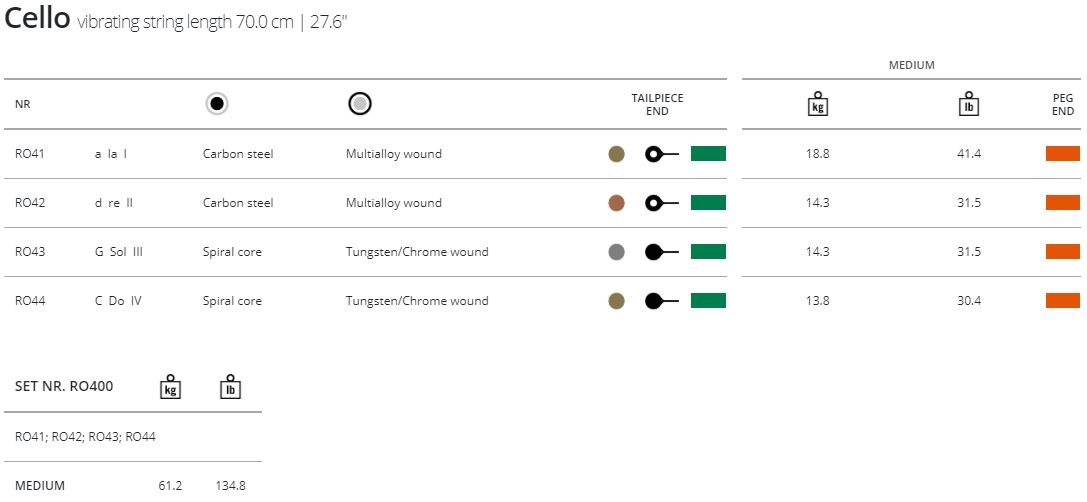Viewport: 1087px width, 502px height.
Task: Click the winding material icon in header
Action: [x=360, y=104]
